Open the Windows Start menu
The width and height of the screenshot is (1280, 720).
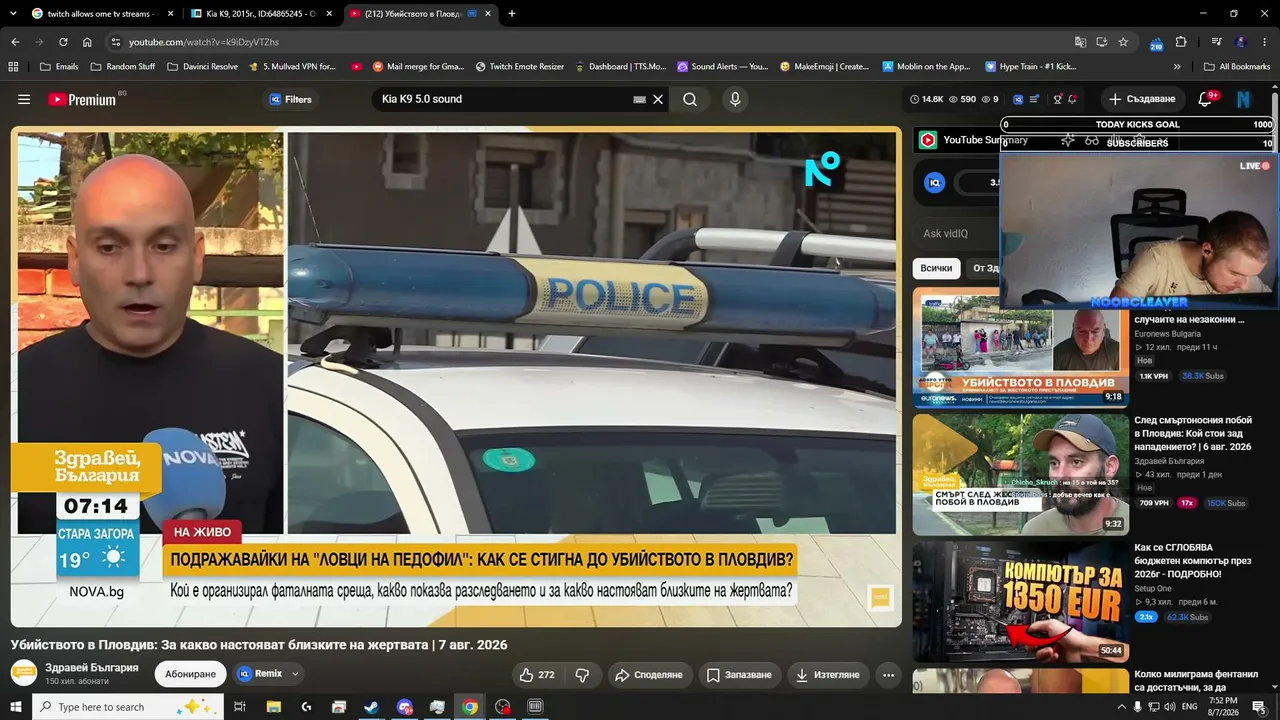tap(15, 707)
